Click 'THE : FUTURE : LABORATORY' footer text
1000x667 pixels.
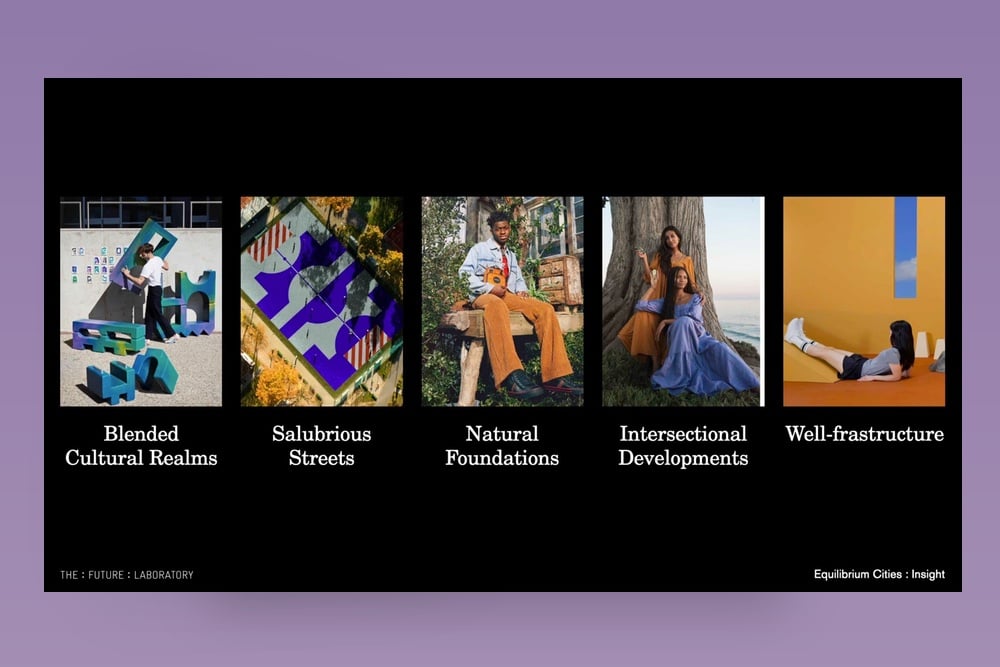[127, 575]
